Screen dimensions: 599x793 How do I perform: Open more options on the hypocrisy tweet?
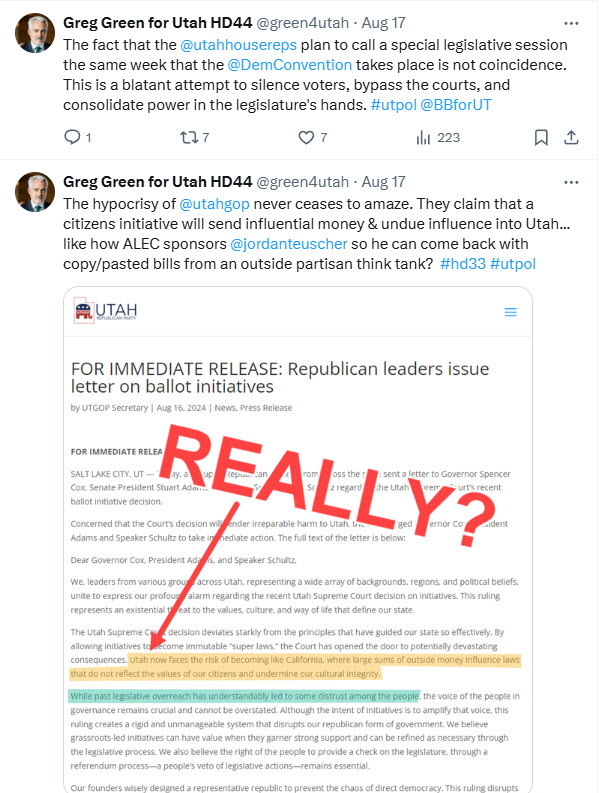click(571, 183)
